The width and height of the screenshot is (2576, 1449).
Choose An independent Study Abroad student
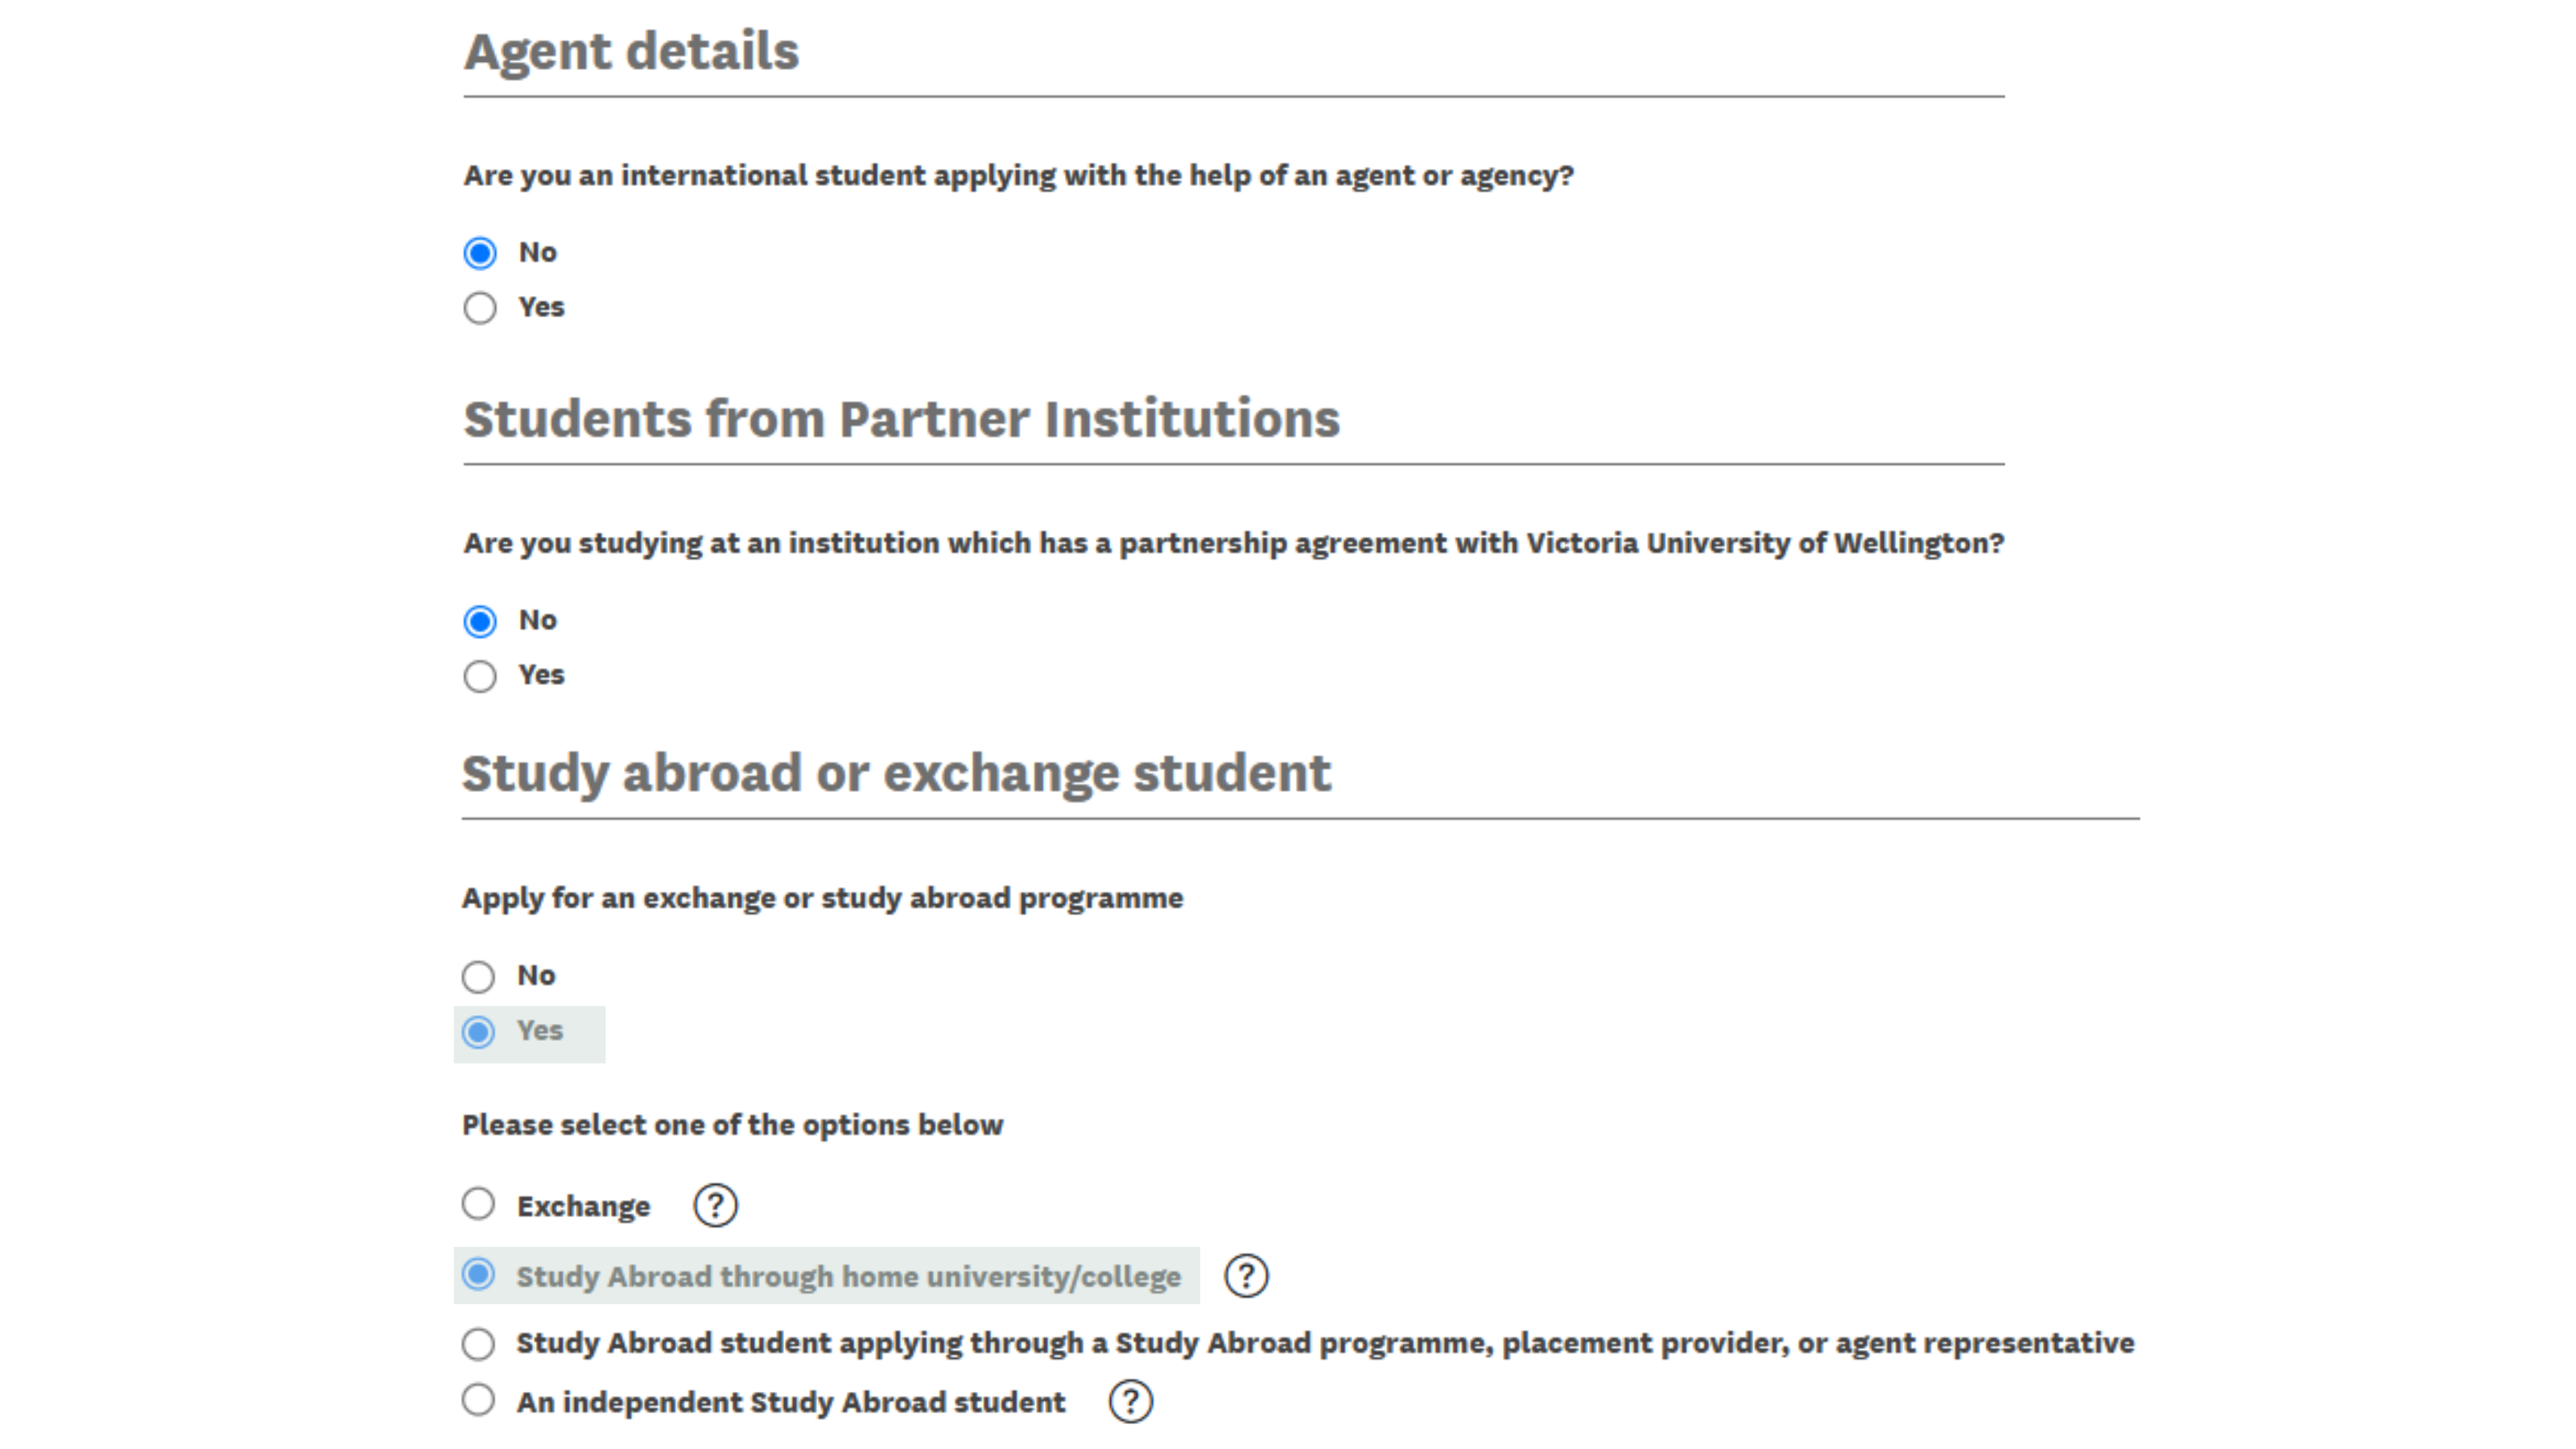478,1400
